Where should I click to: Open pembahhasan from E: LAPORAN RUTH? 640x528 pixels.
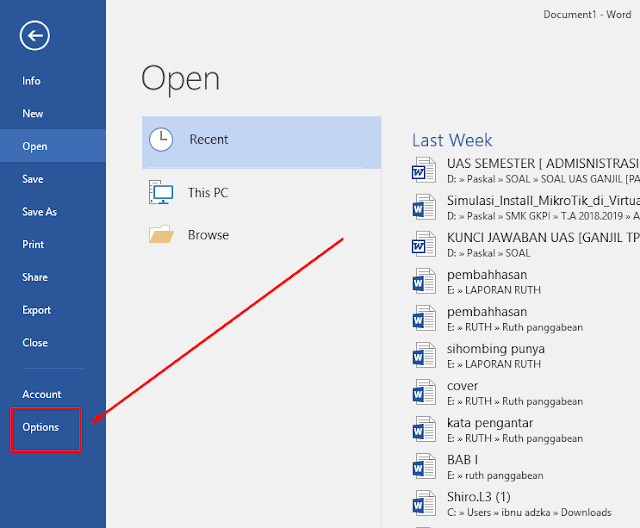[x=487, y=275]
